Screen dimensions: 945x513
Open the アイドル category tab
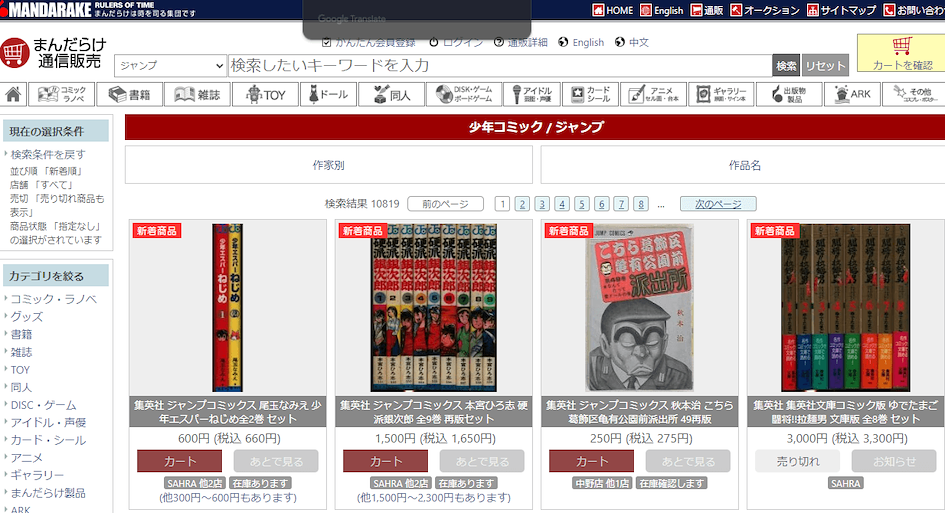[x=531, y=94]
